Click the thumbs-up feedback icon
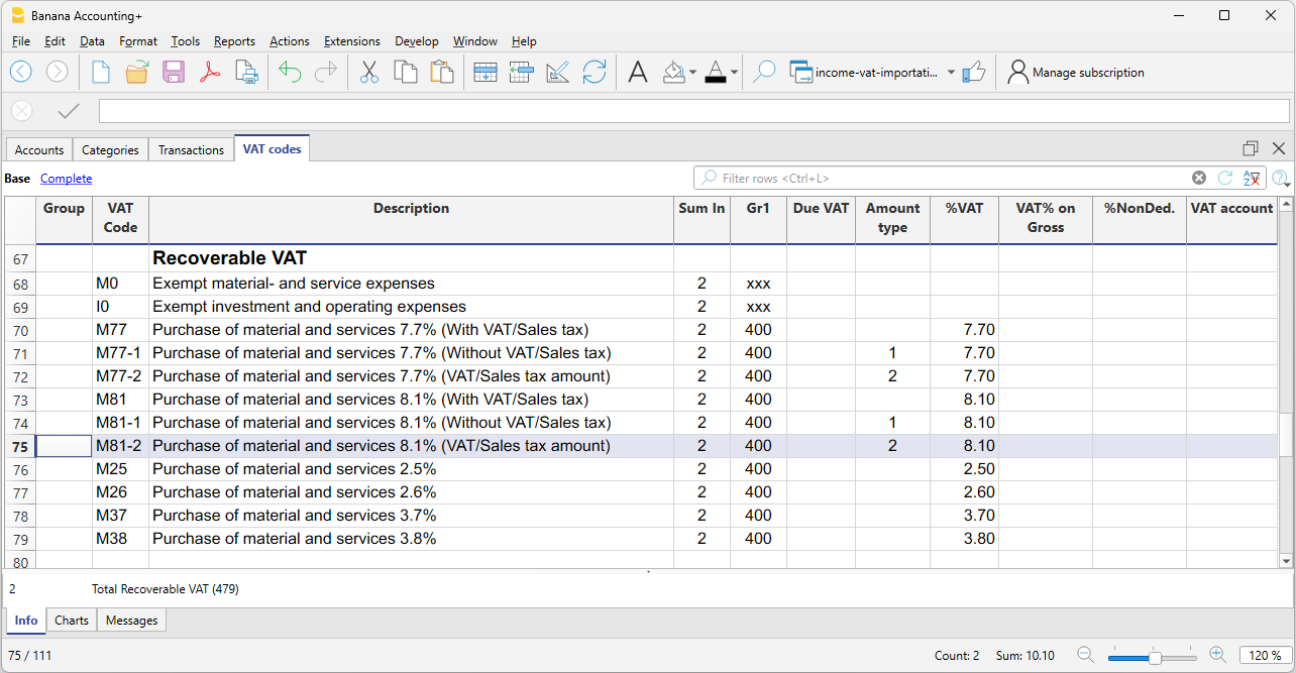The width and height of the screenshot is (1296, 673). pyautogui.click(x=974, y=72)
